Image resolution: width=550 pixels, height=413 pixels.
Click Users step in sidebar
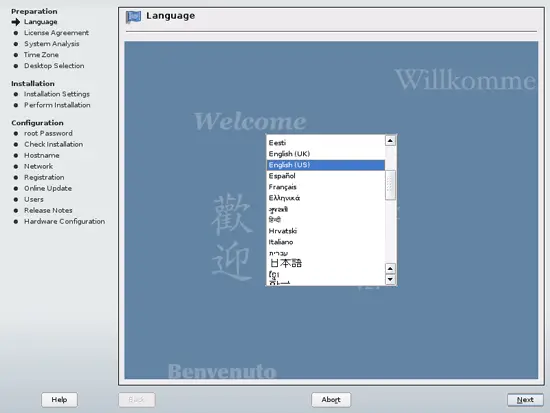(x=34, y=199)
